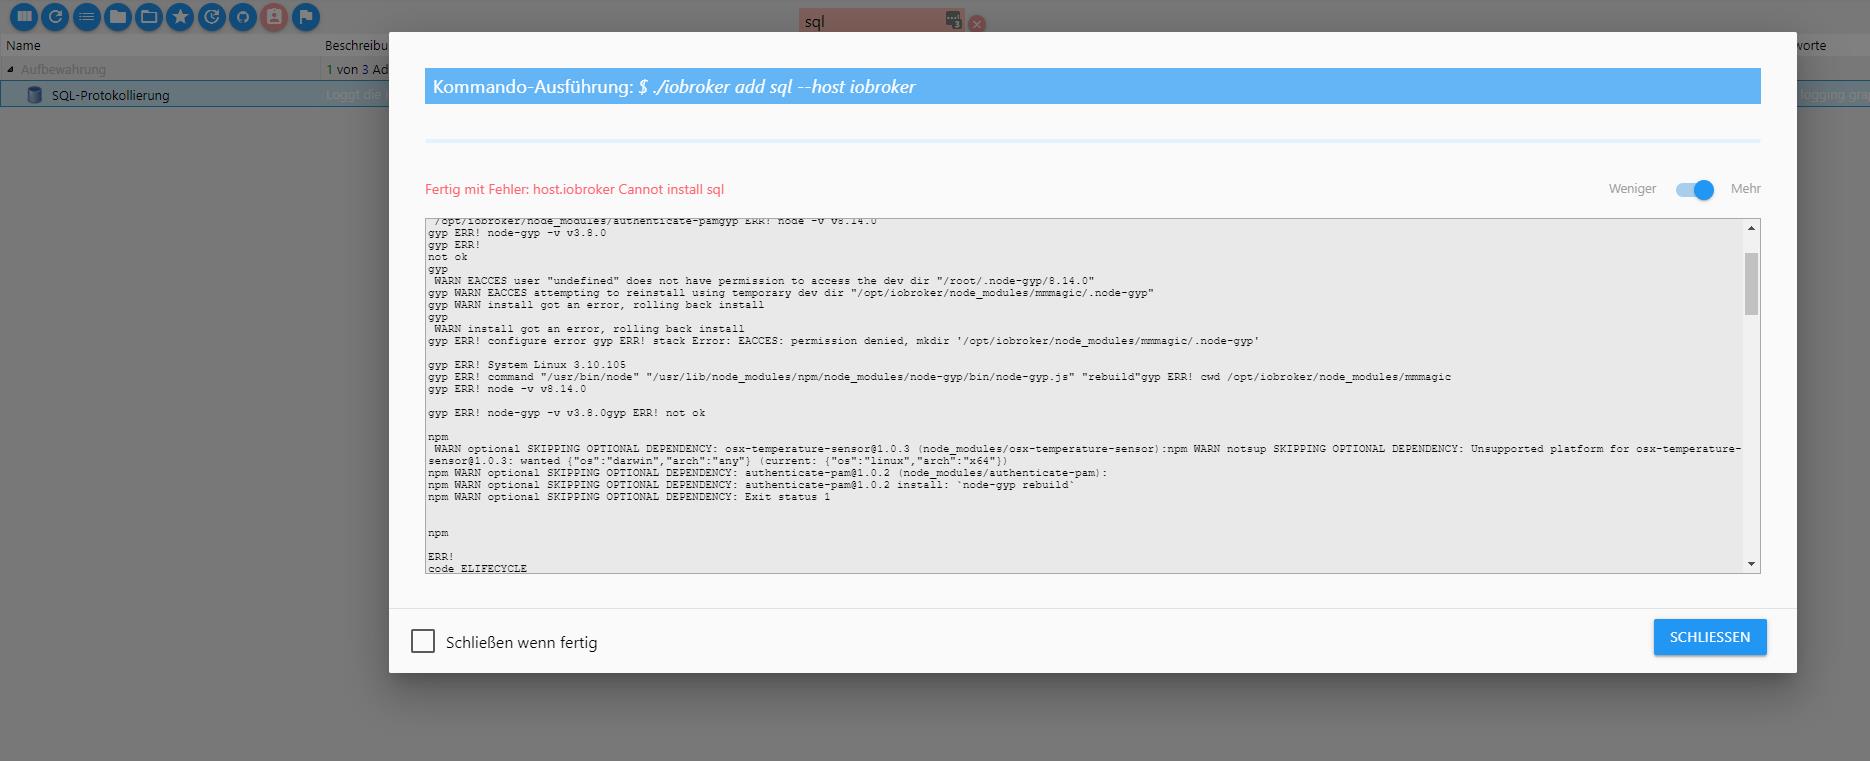Click the 'Fertig mit Fehler' error message
This screenshot has width=1870, height=761.
574,189
